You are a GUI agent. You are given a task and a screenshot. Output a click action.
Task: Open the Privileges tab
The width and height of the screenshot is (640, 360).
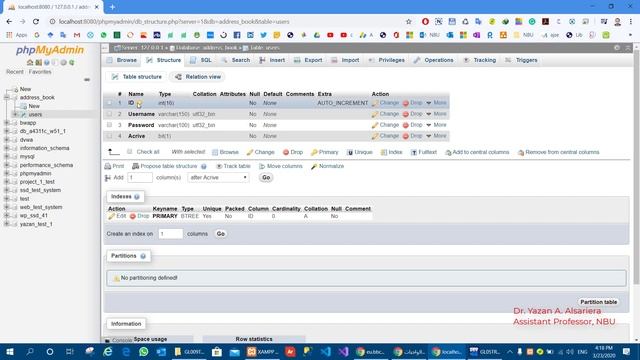coord(387,60)
